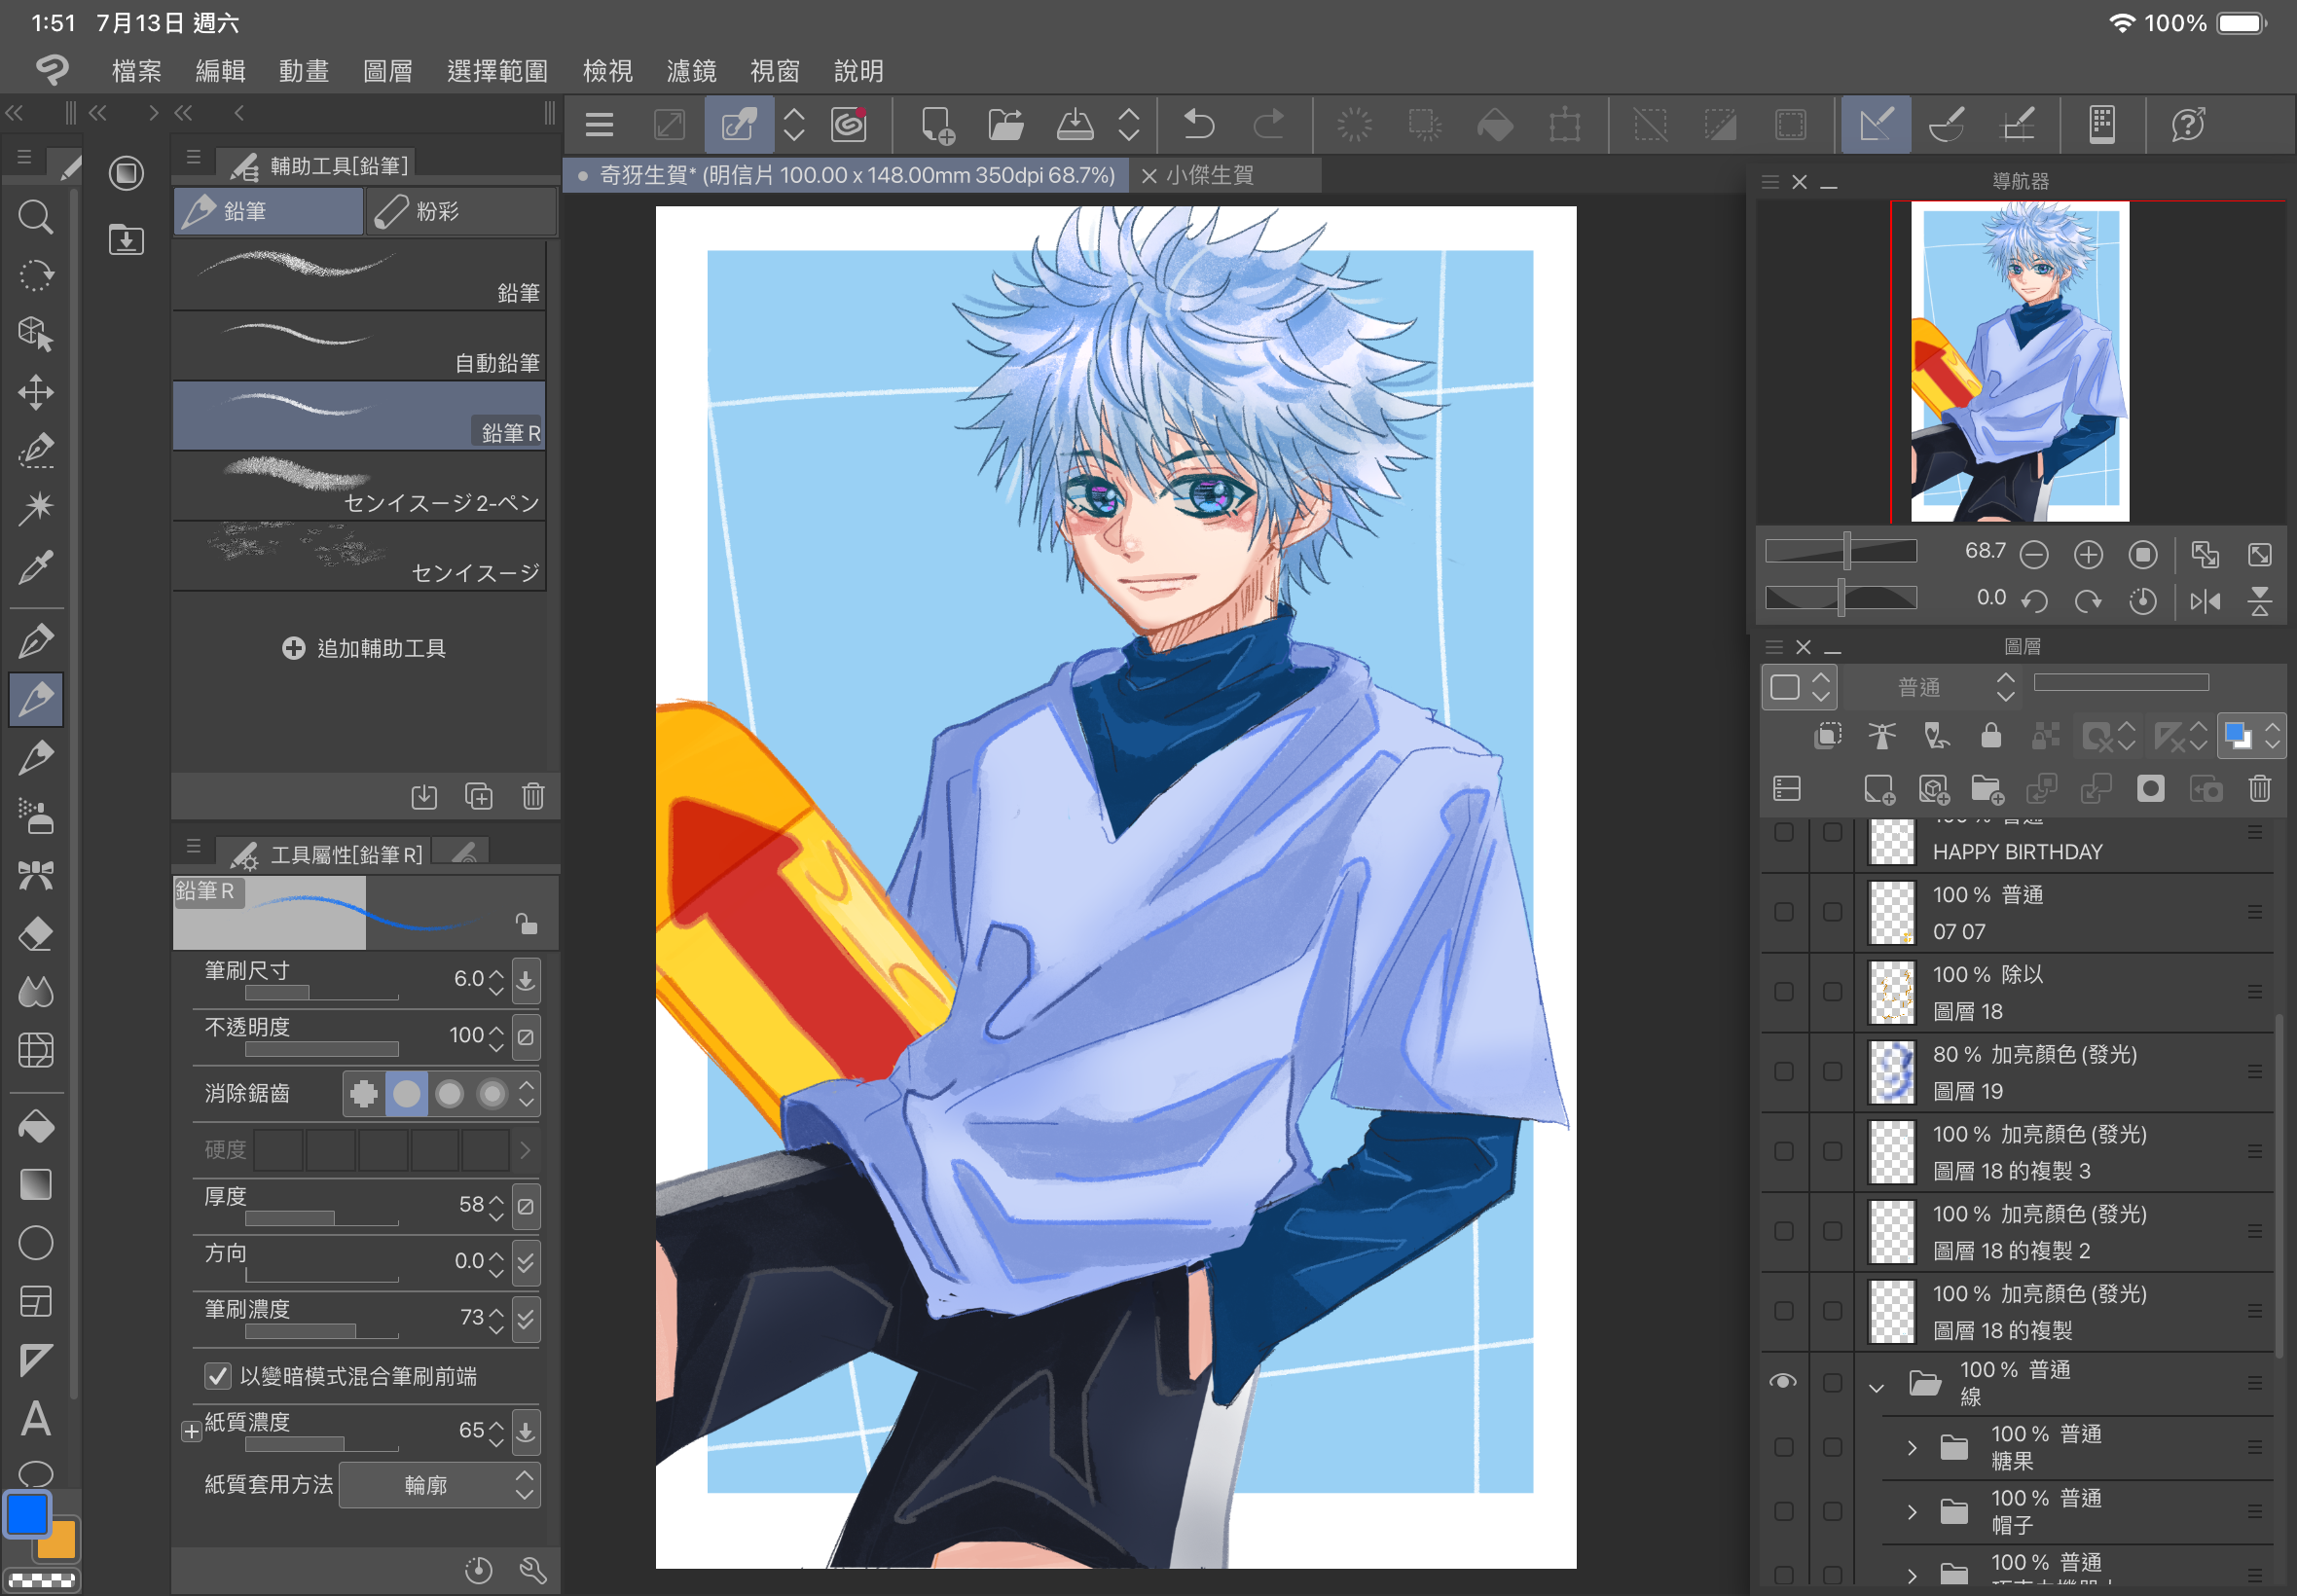This screenshot has width=2297, height=1596.
Task: Select the 鉛筆 sub tool brush
Action: pos(359,275)
